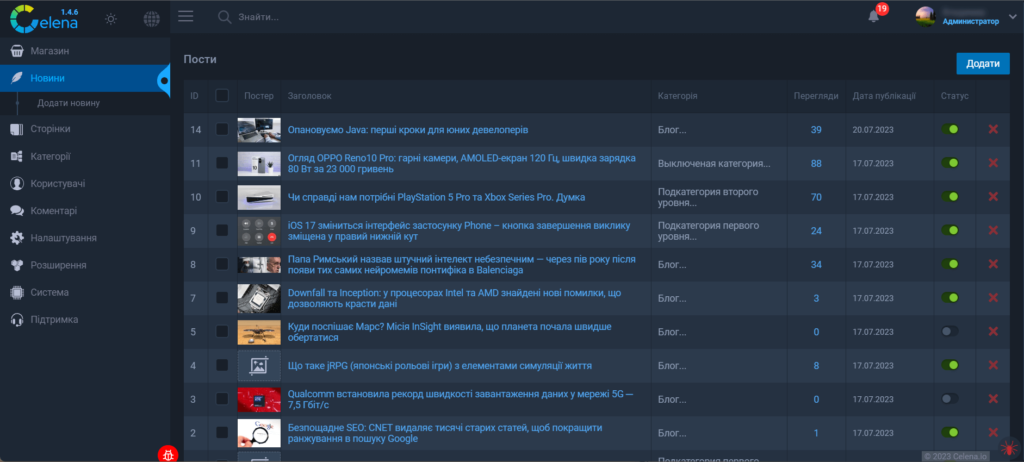
Task: Click the blue Додати button
Action: click(982, 63)
